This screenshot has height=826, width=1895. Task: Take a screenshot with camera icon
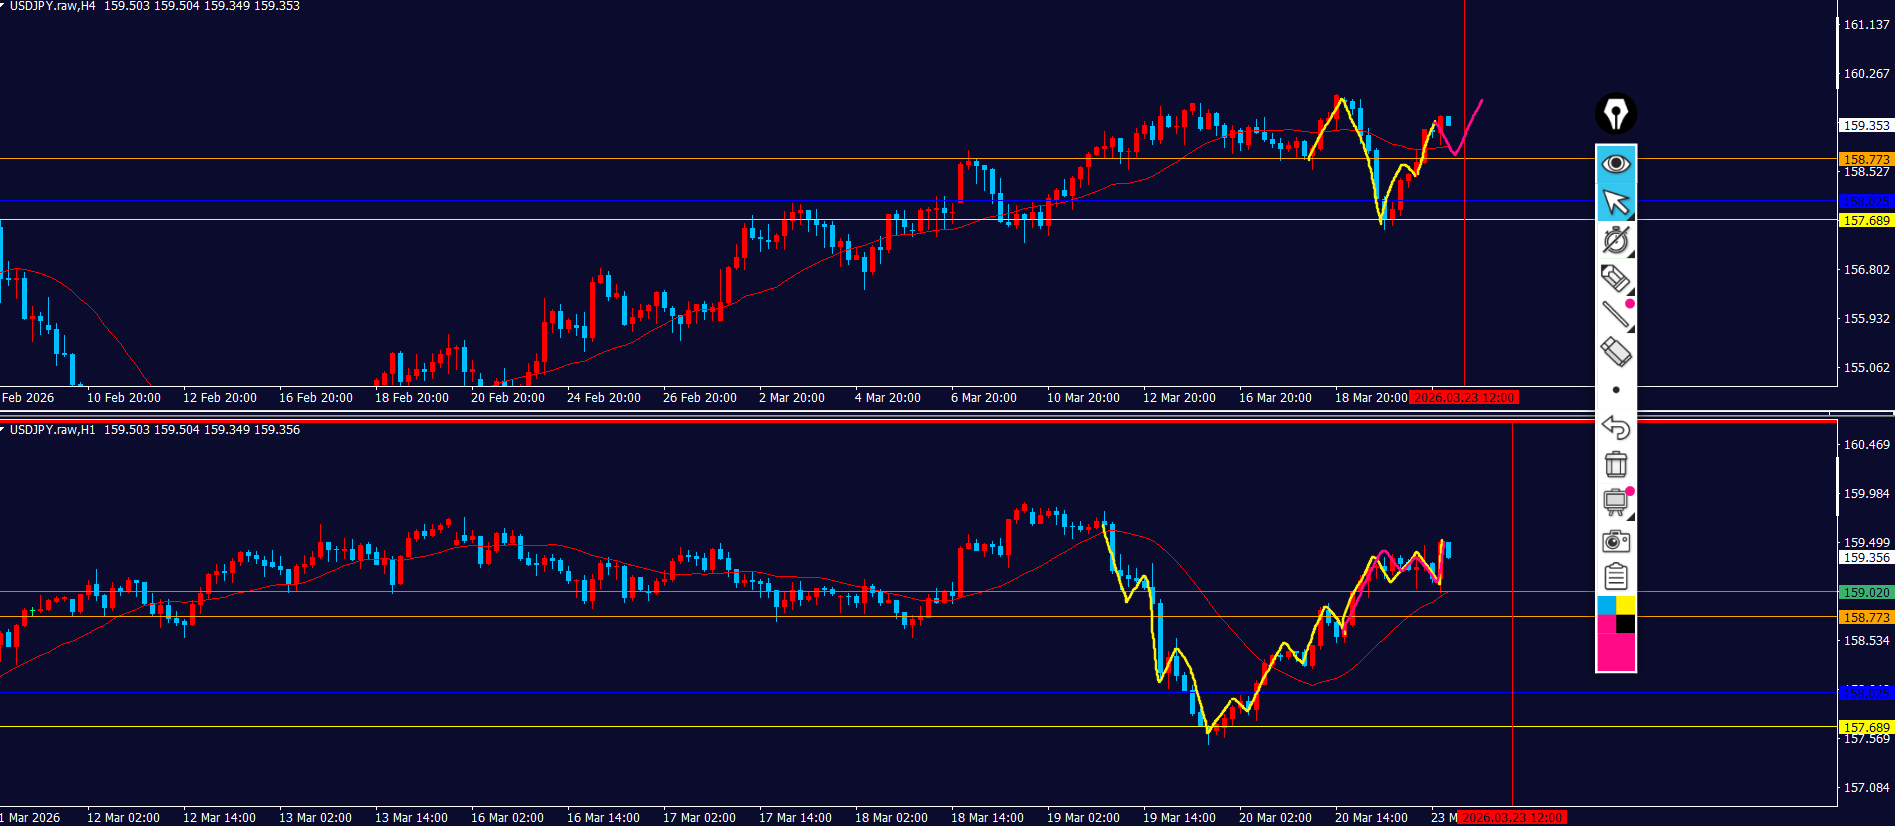click(1615, 541)
